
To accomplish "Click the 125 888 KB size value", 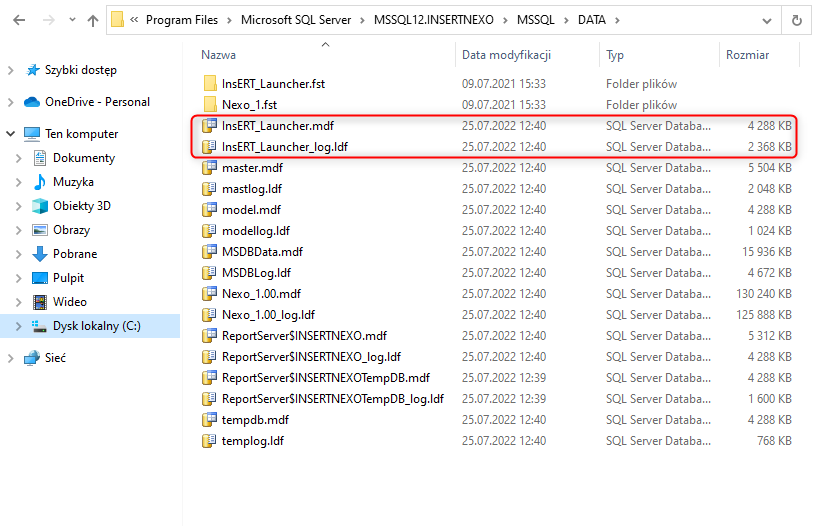I will coord(764,315).
